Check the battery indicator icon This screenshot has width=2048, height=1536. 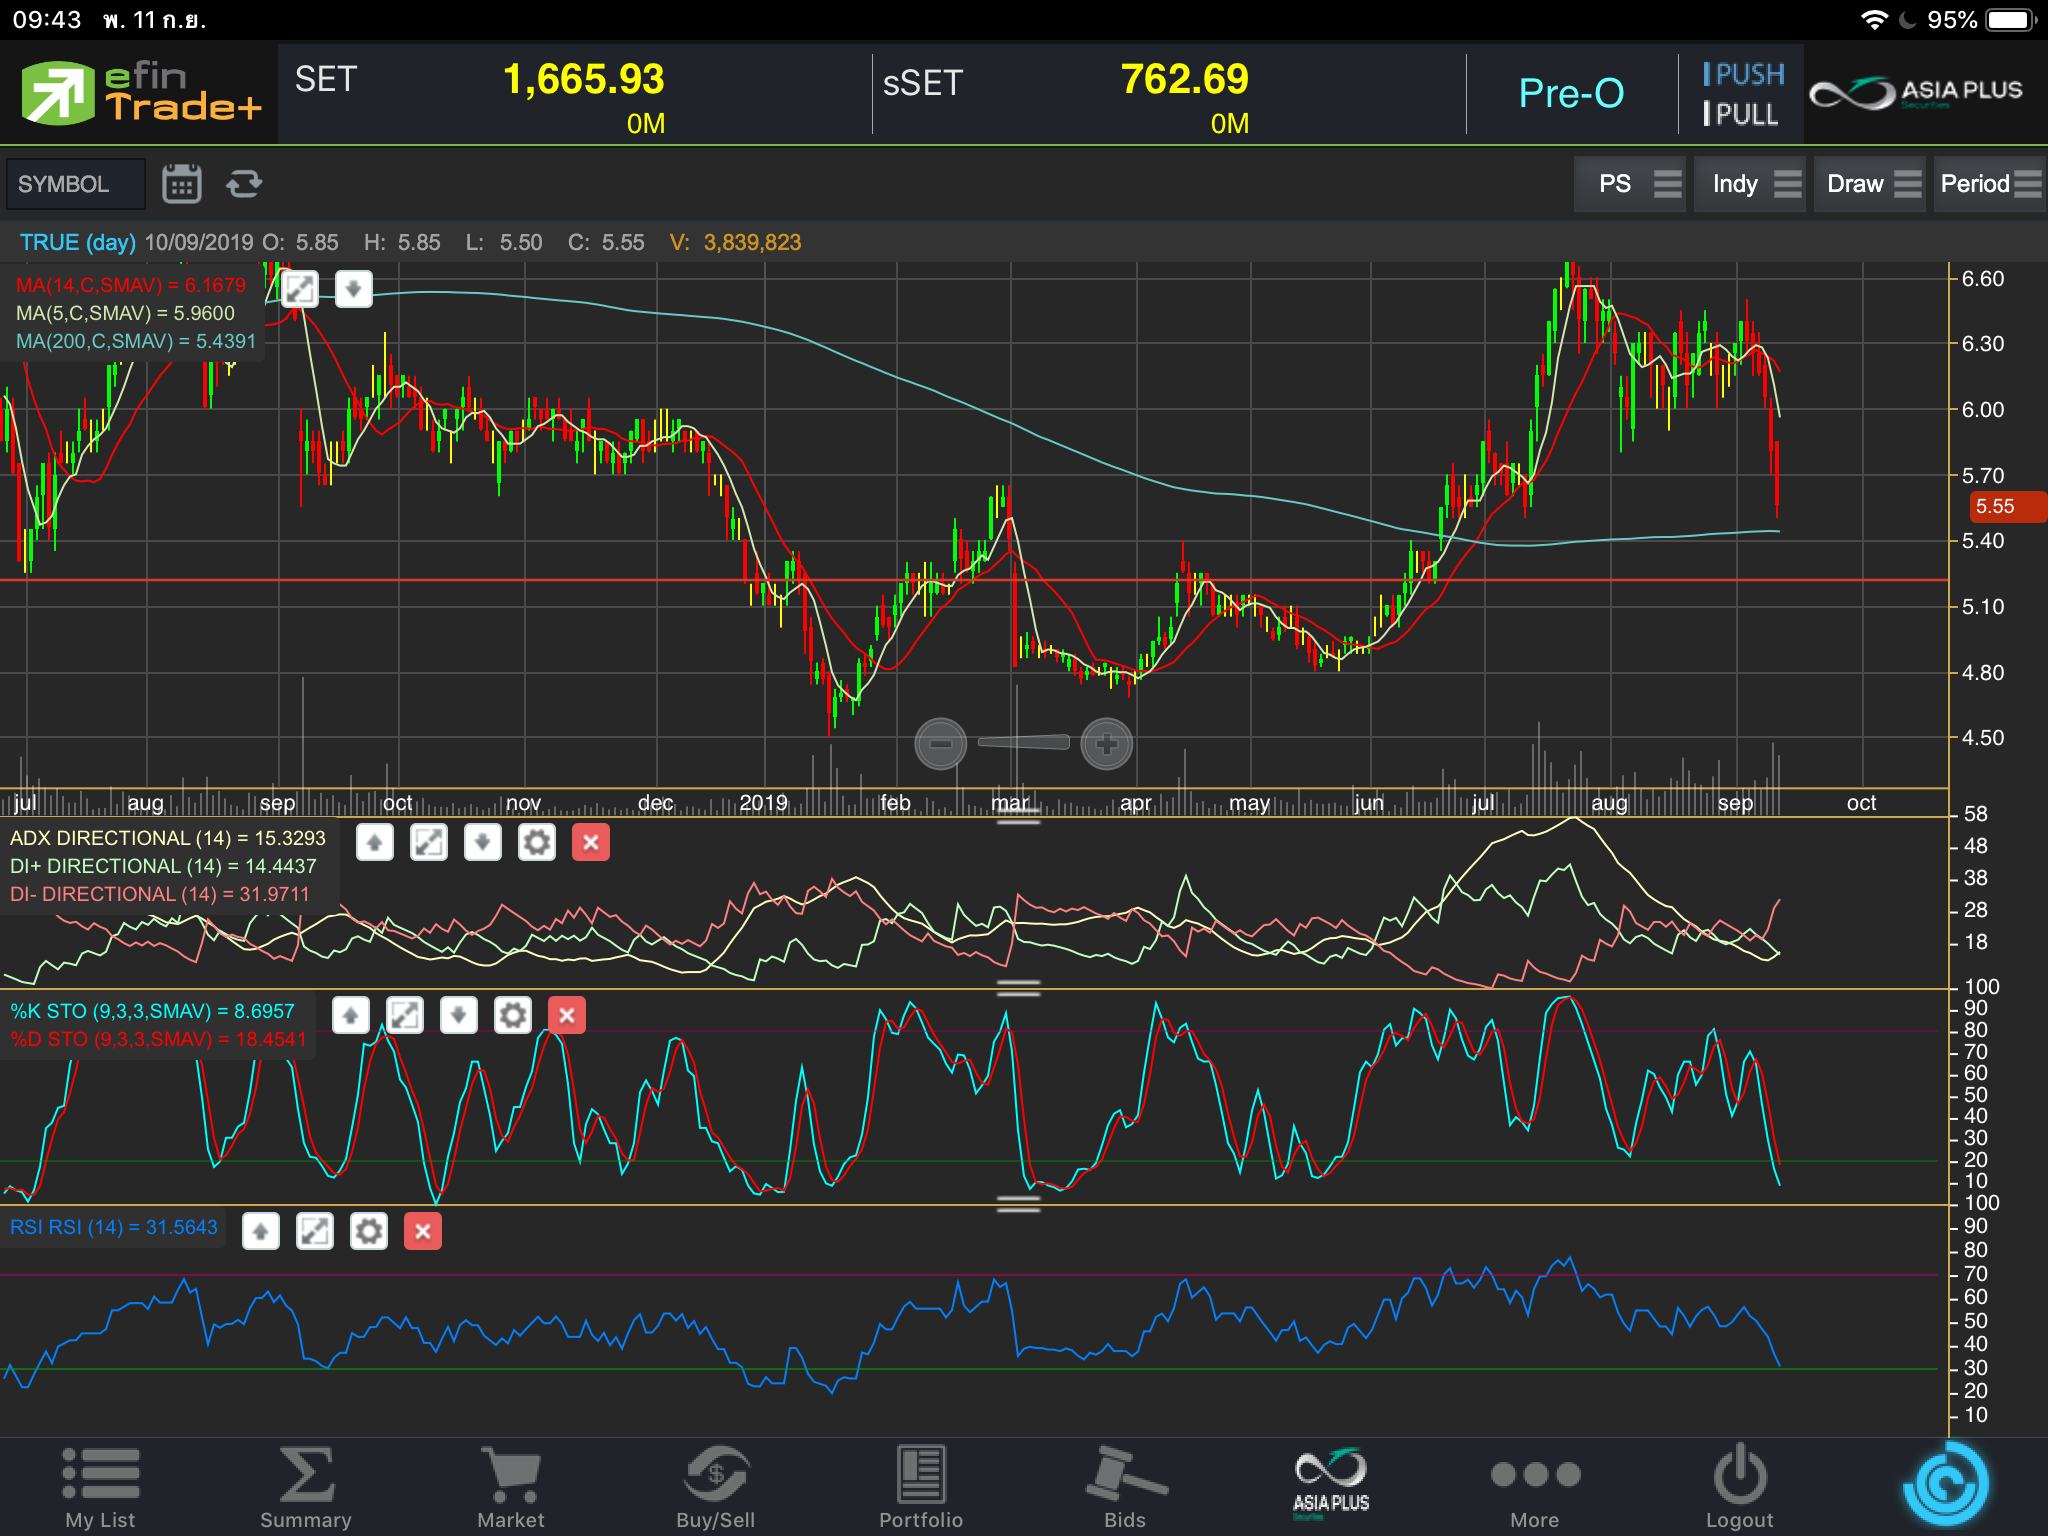click(2011, 20)
